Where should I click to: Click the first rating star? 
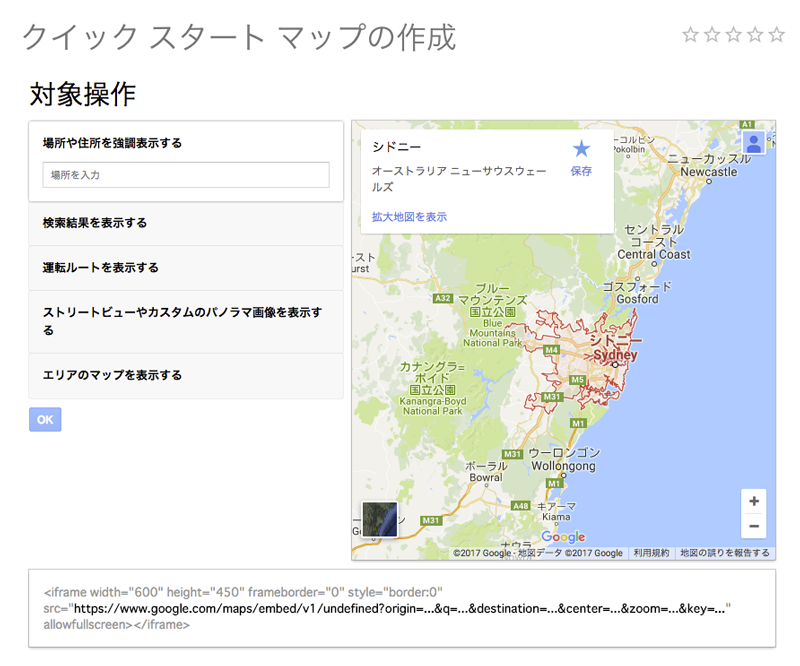coord(690,35)
